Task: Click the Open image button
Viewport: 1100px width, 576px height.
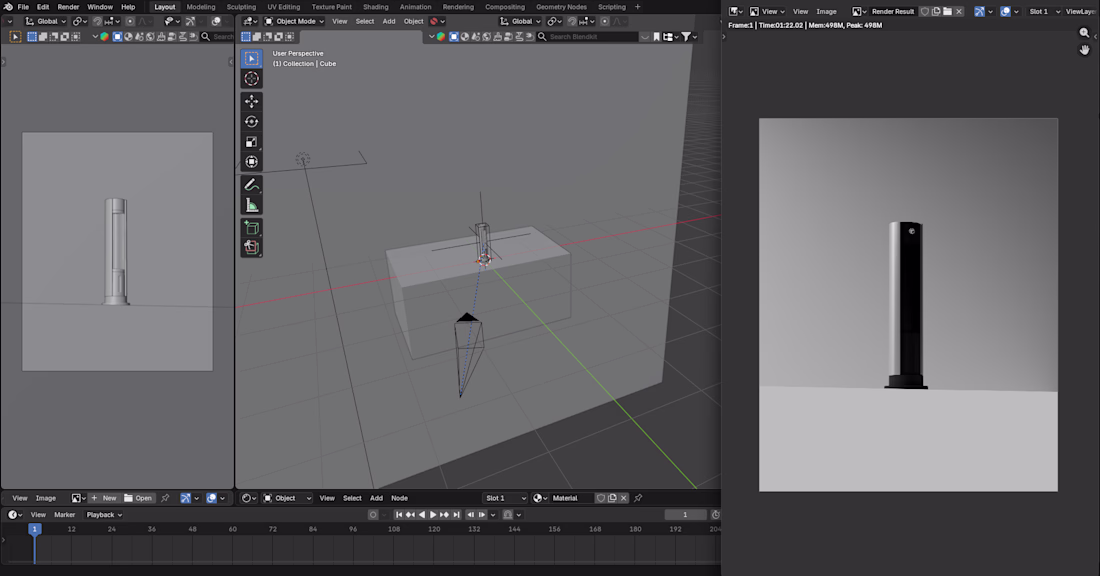Action: (138, 498)
